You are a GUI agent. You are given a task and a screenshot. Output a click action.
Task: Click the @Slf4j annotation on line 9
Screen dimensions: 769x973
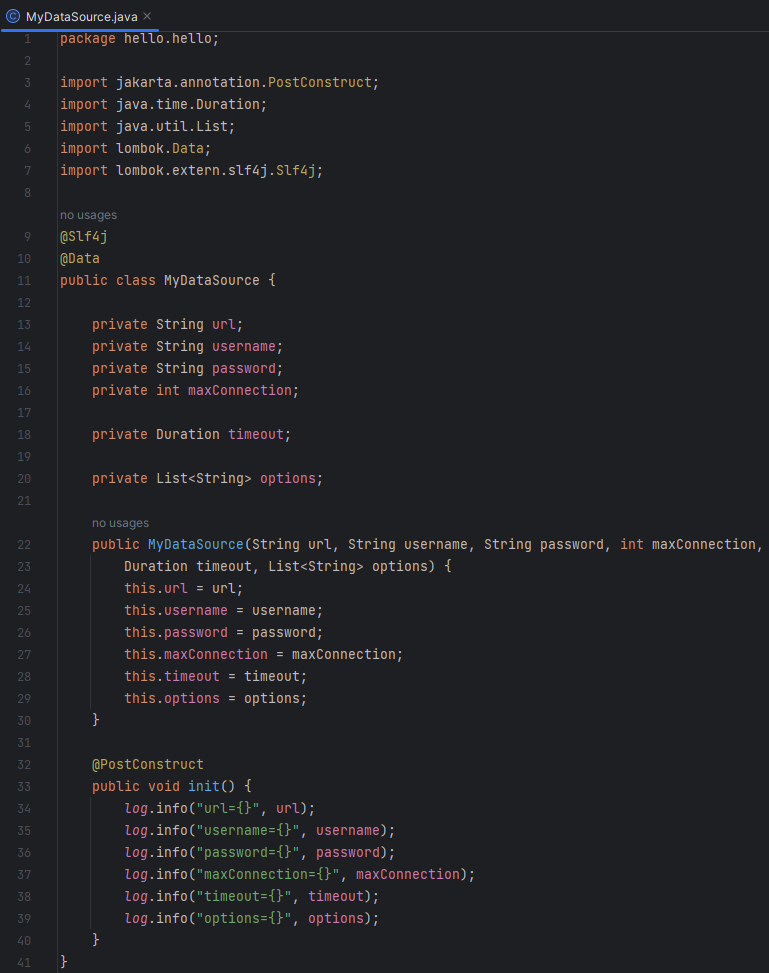click(x=84, y=236)
